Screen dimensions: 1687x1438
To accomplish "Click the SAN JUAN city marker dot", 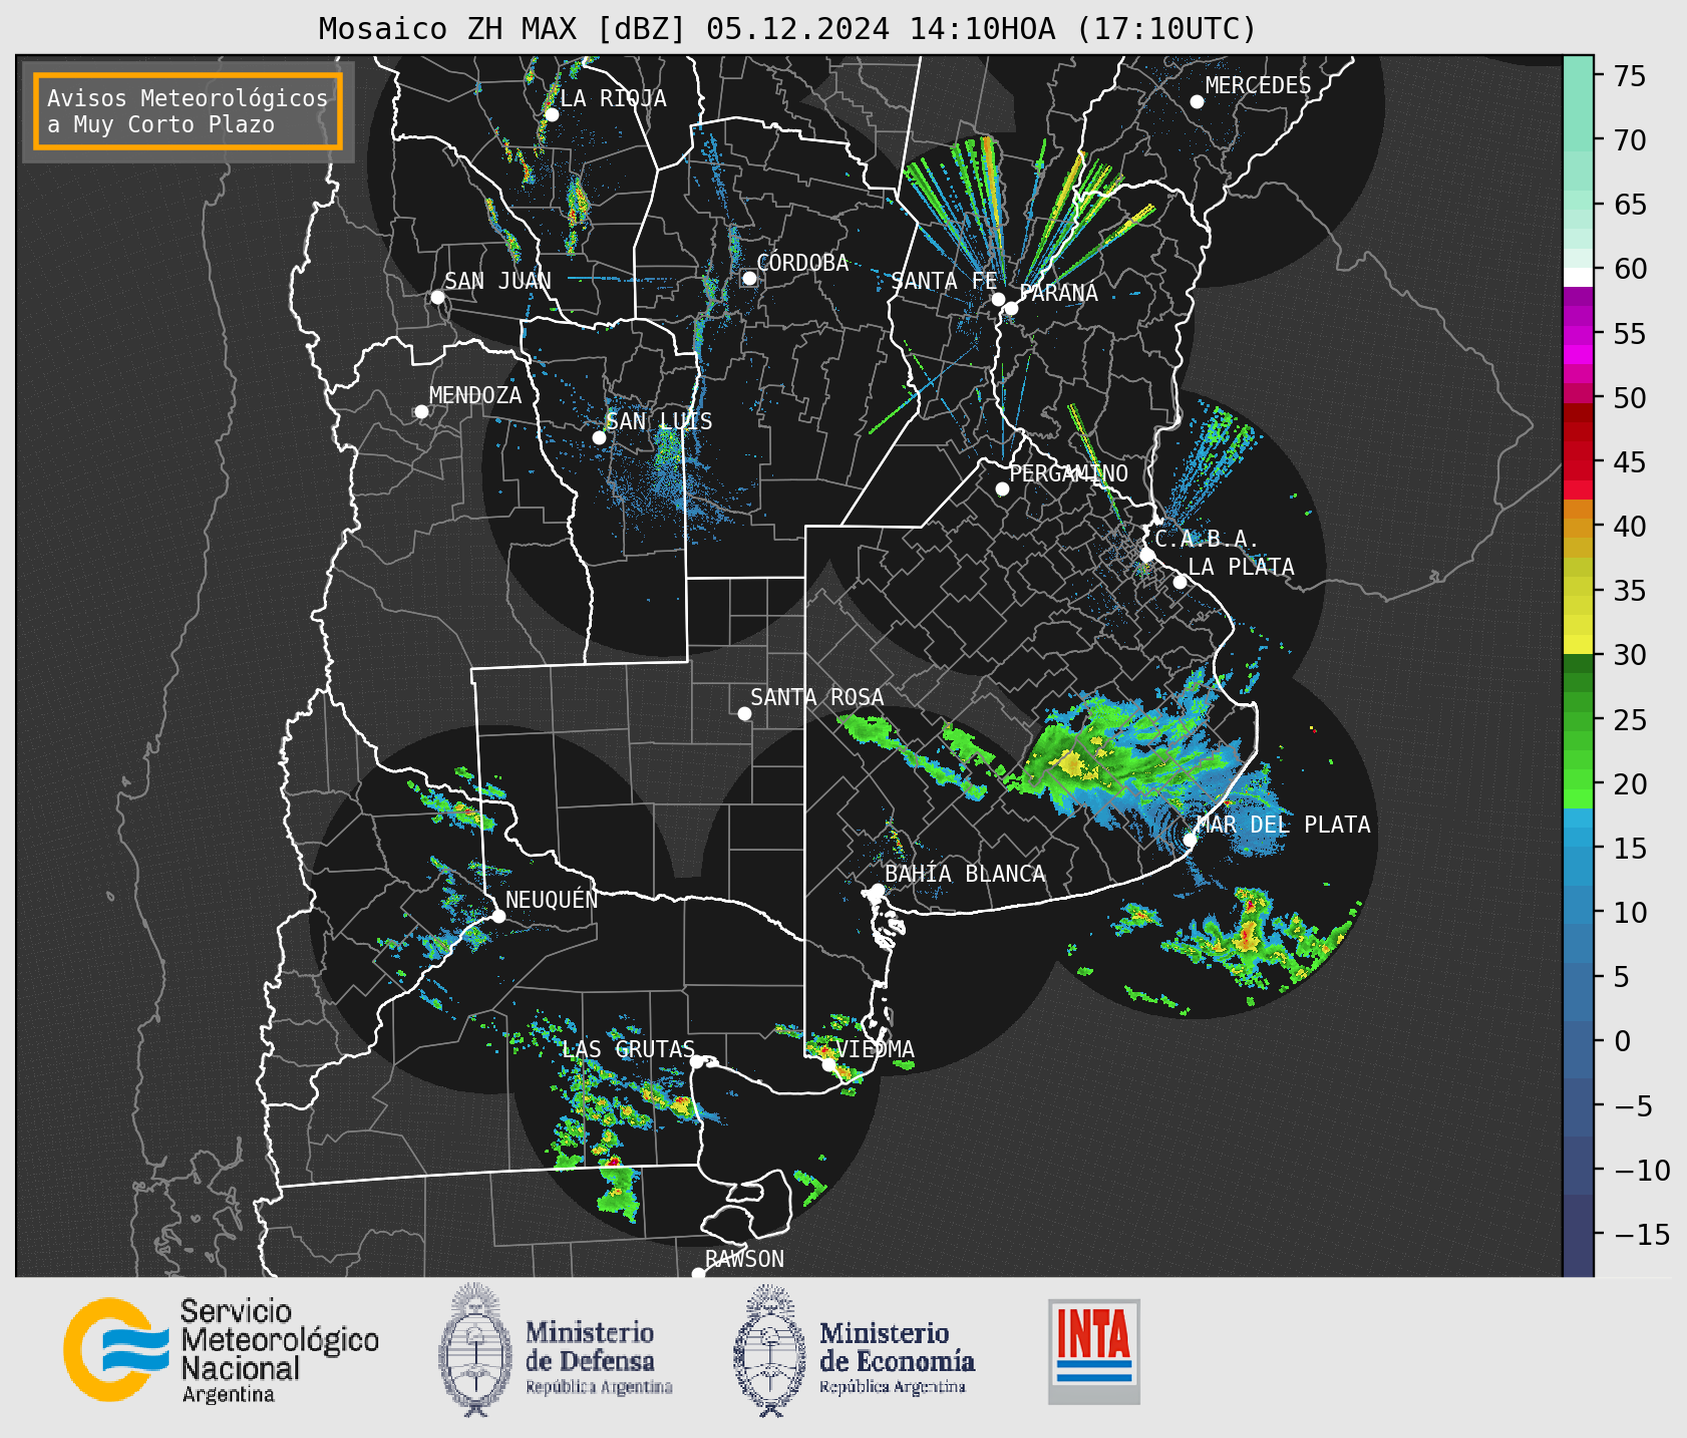I will [437, 297].
